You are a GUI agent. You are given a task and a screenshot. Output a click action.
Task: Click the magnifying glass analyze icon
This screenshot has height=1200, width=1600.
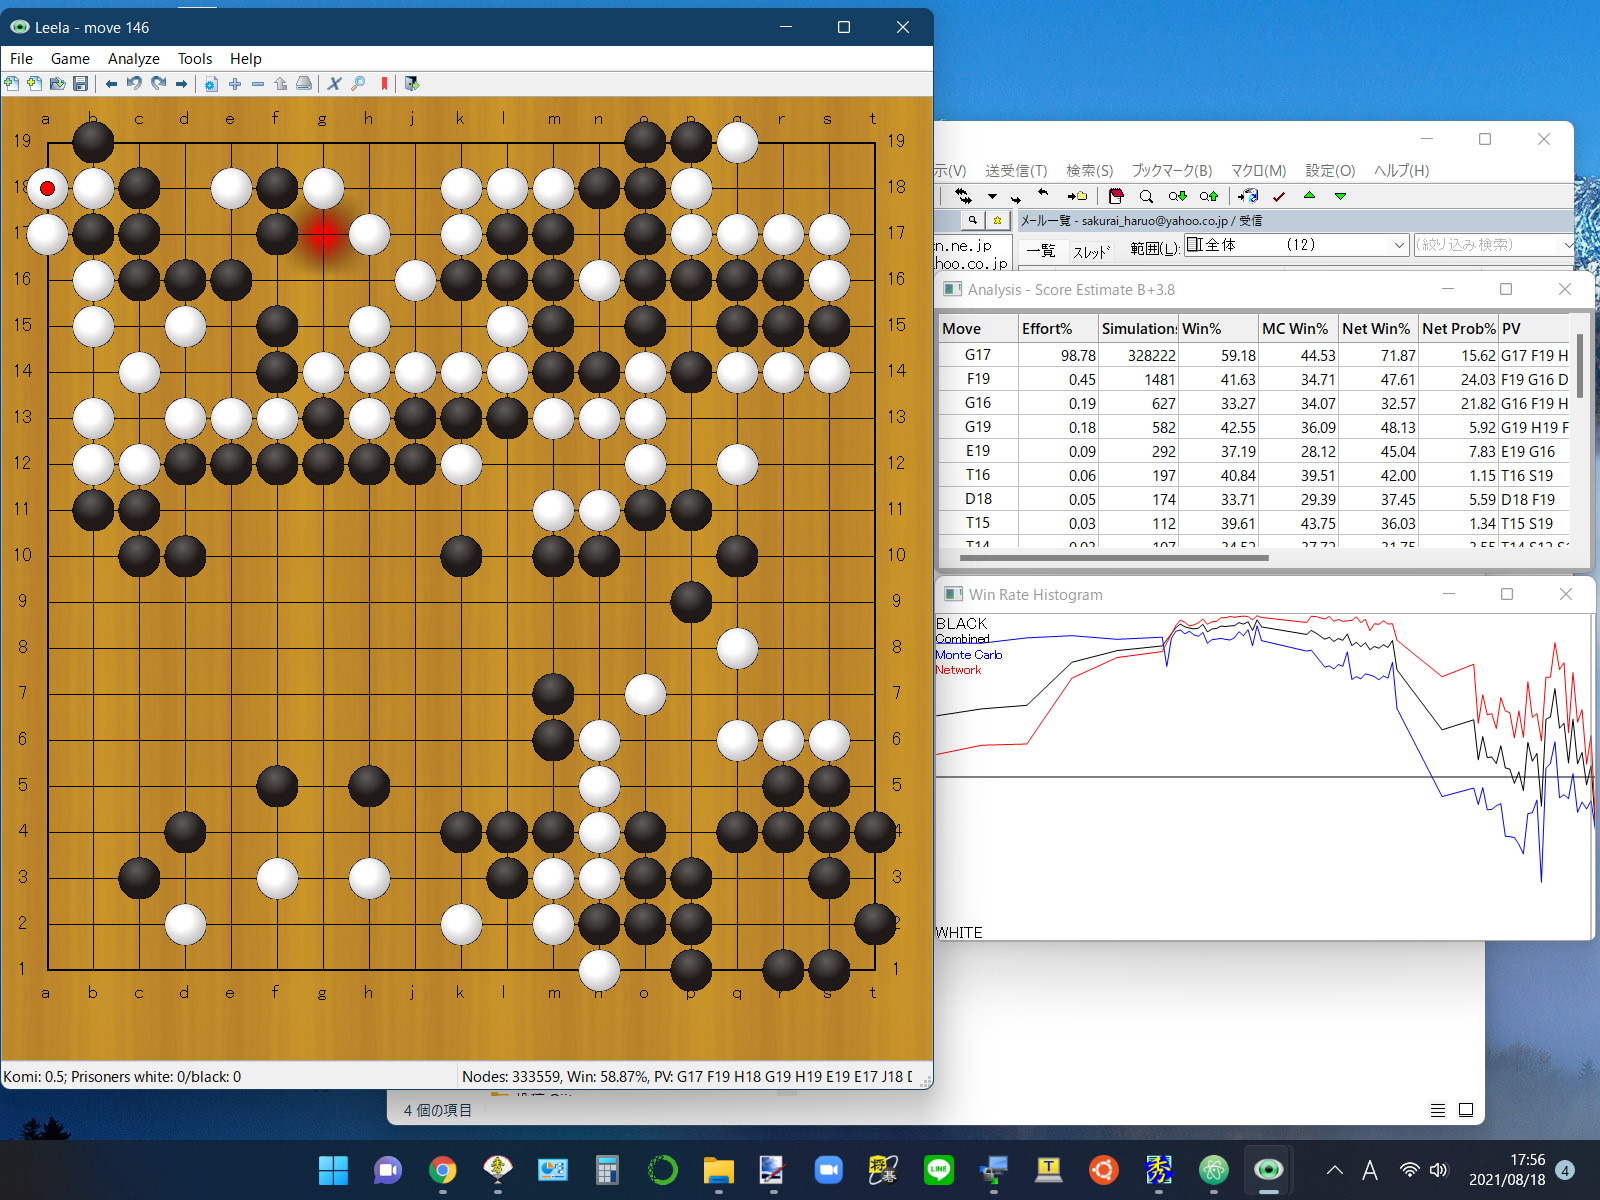358,84
